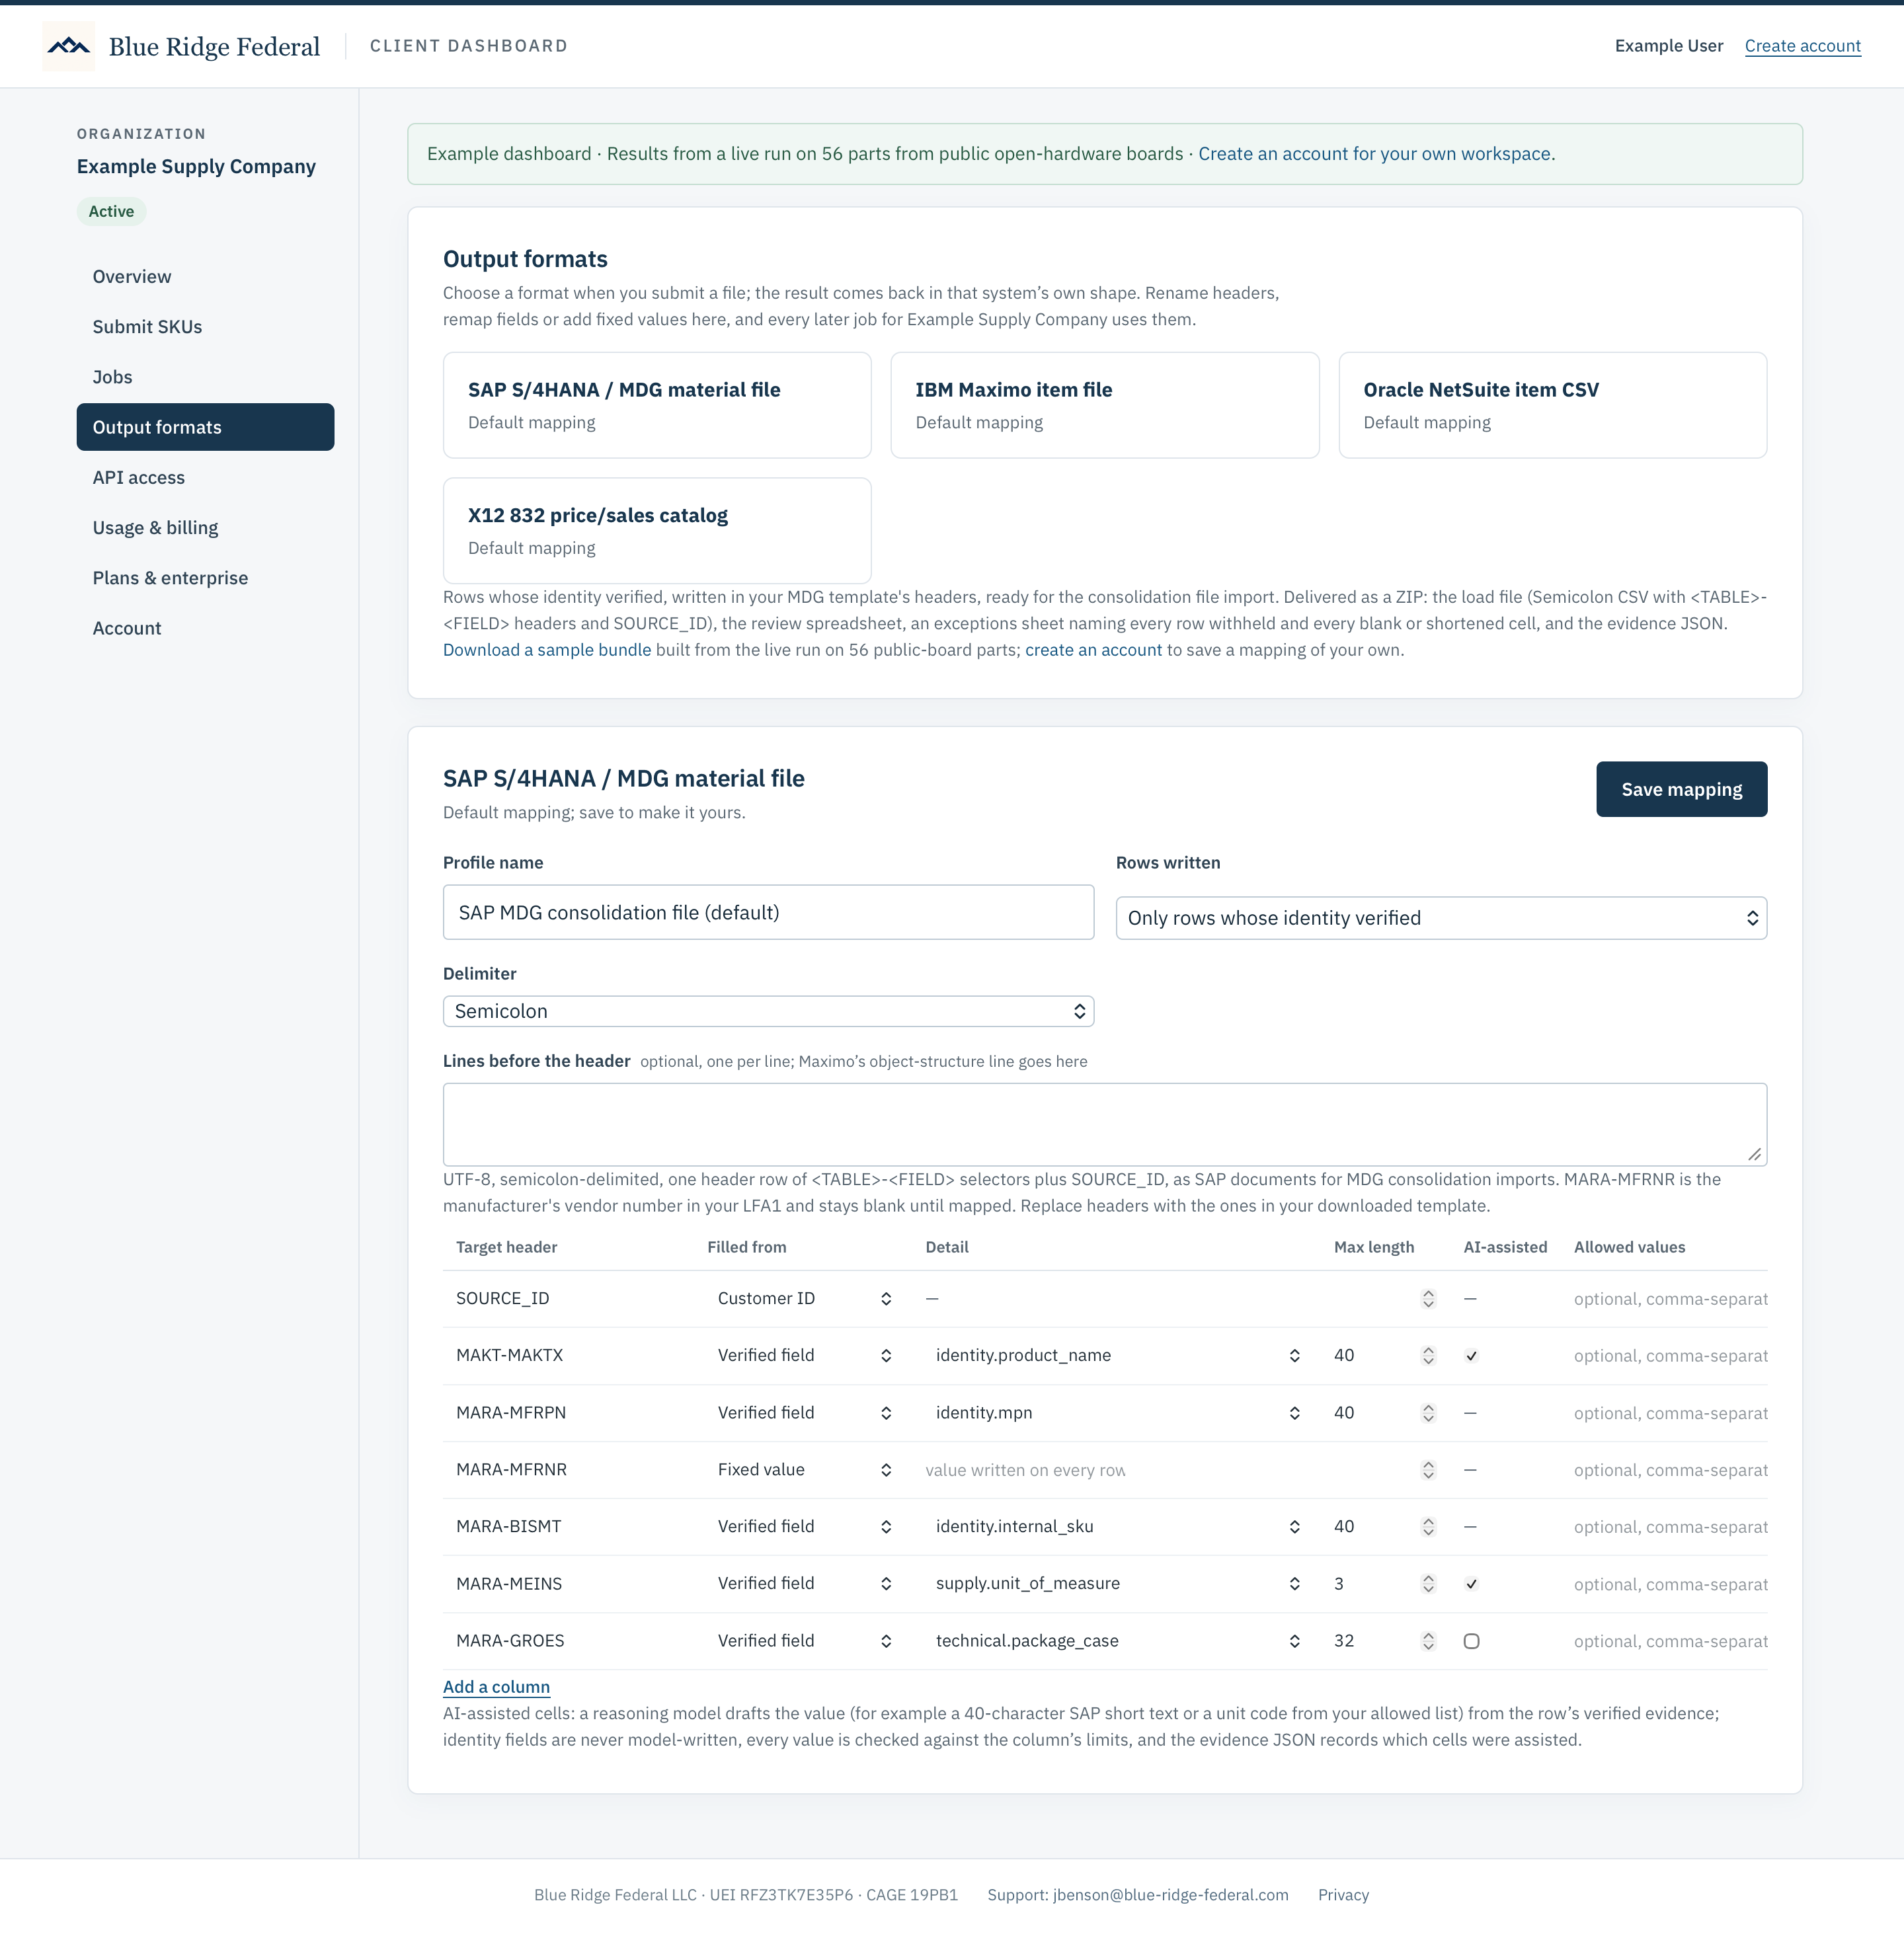The height and width of the screenshot is (1938, 1904).
Task: Open technical.package_case detail dropdown
Action: (x=1115, y=1640)
